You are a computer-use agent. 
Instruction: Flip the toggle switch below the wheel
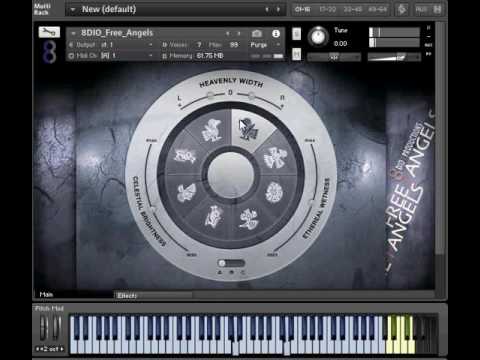point(231,263)
